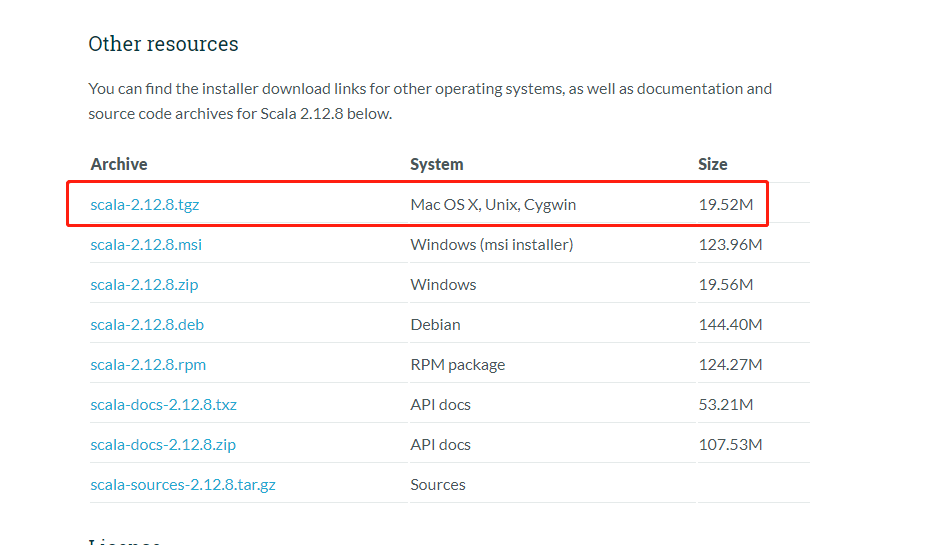The width and height of the screenshot is (950, 545).
Task: Select the 107.53M size value
Action: 731,444
